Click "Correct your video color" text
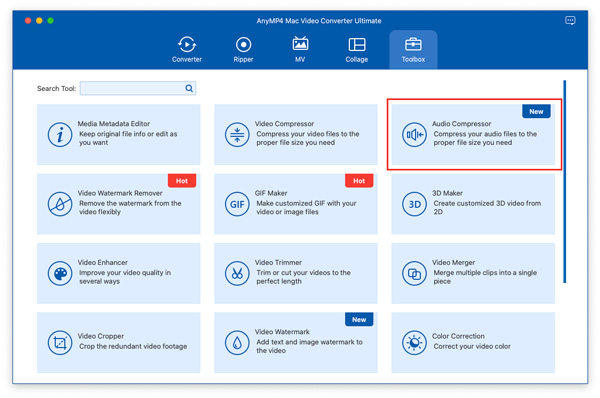Viewport: 600px width, 398px height. click(472, 346)
